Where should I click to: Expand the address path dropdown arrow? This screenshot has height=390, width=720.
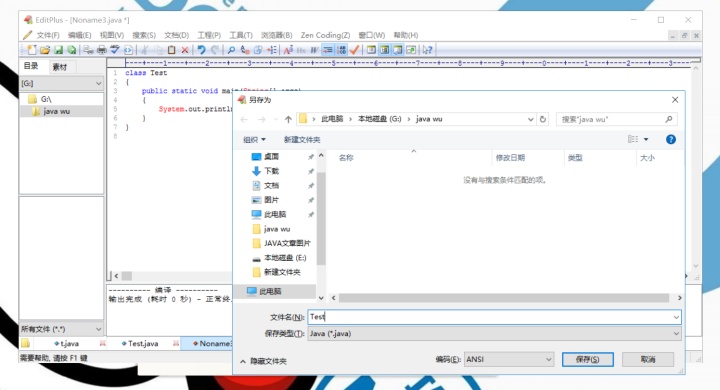530,119
